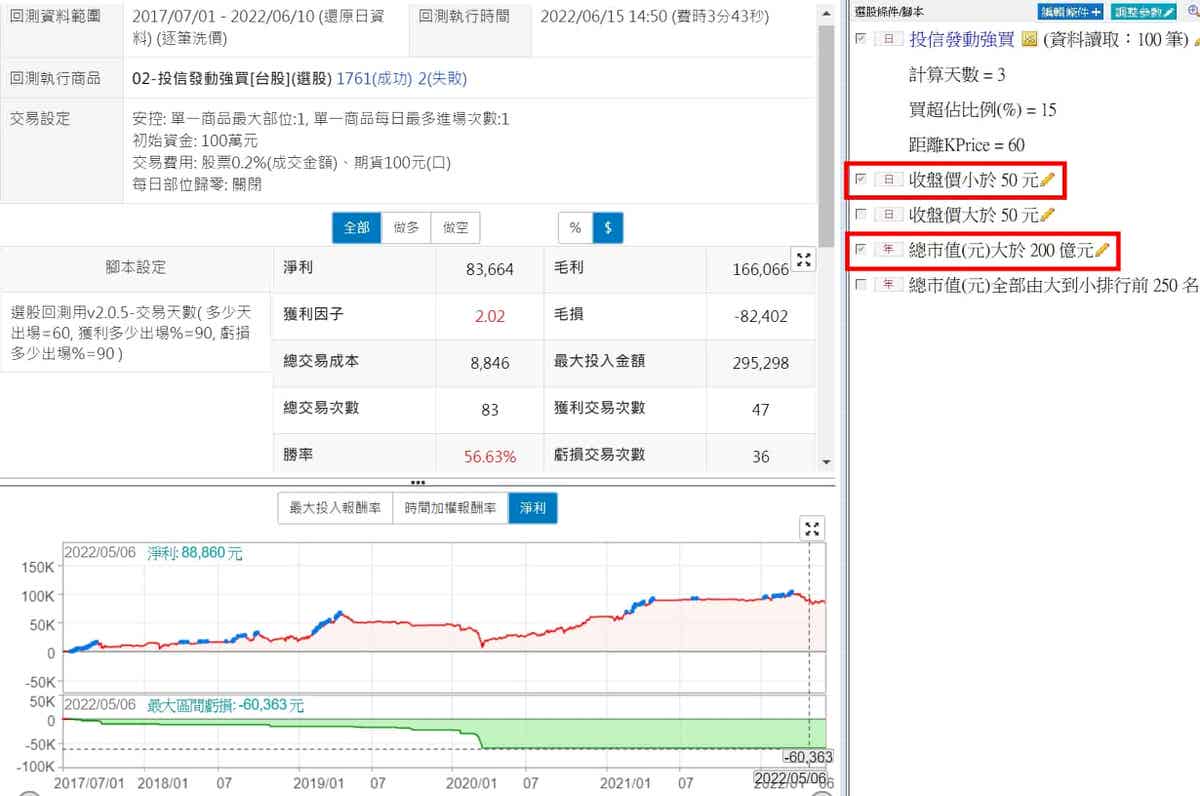1200x796 pixels.
Task: Click scroll-down arrow of the statistics panel
Action: tap(825, 462)
